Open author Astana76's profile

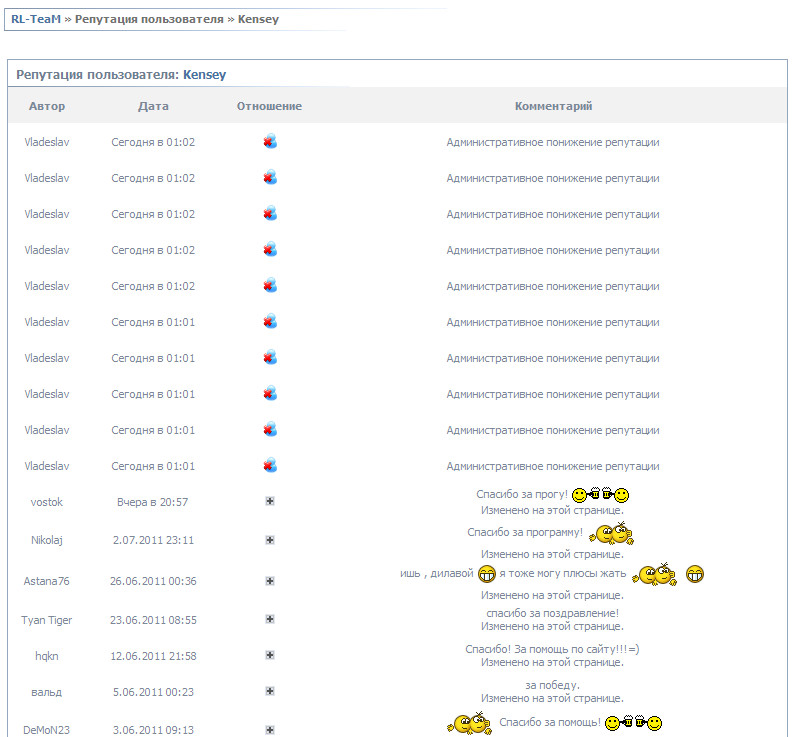(47, 581)
